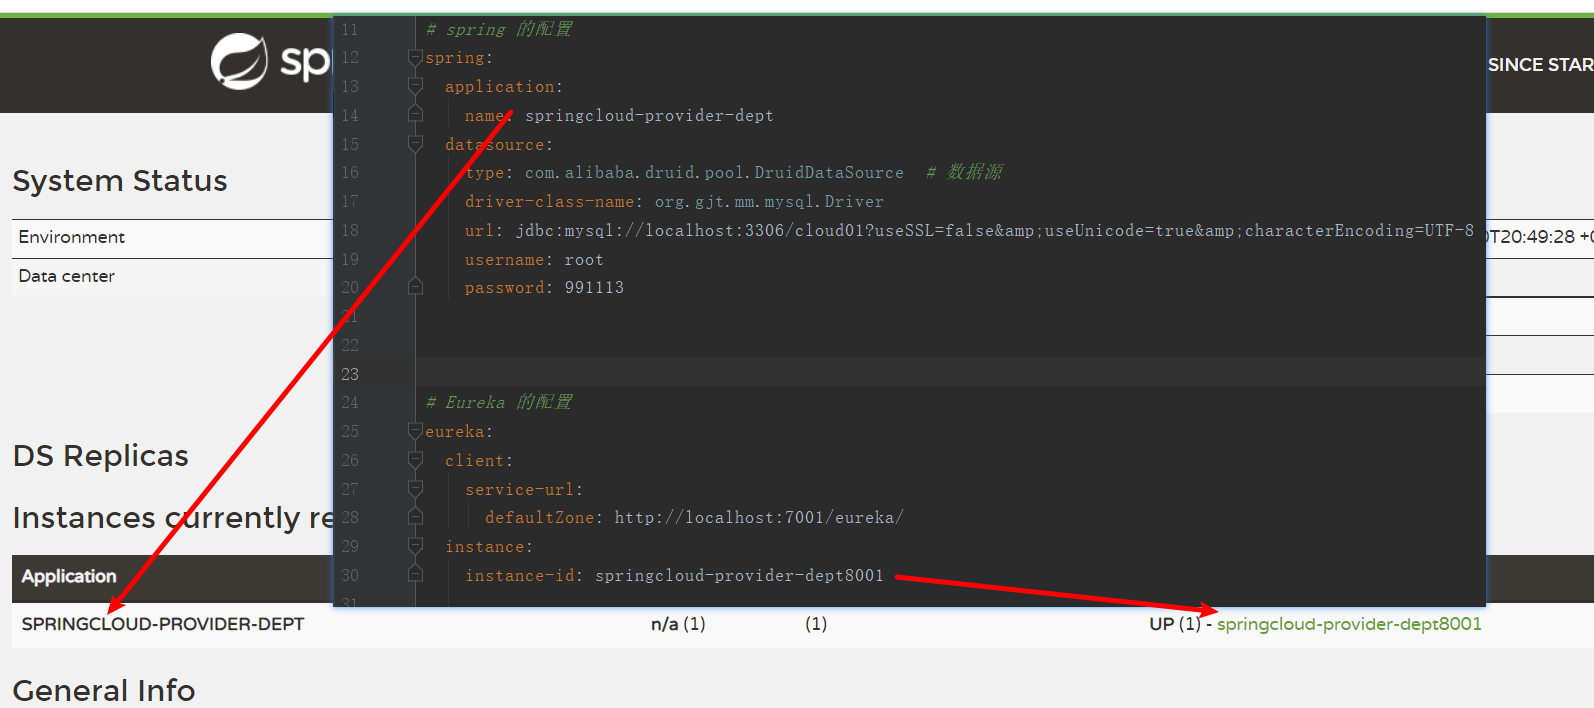Click the Instances currently registered heading
This screenshot has height=708, width=1594.
174,518
